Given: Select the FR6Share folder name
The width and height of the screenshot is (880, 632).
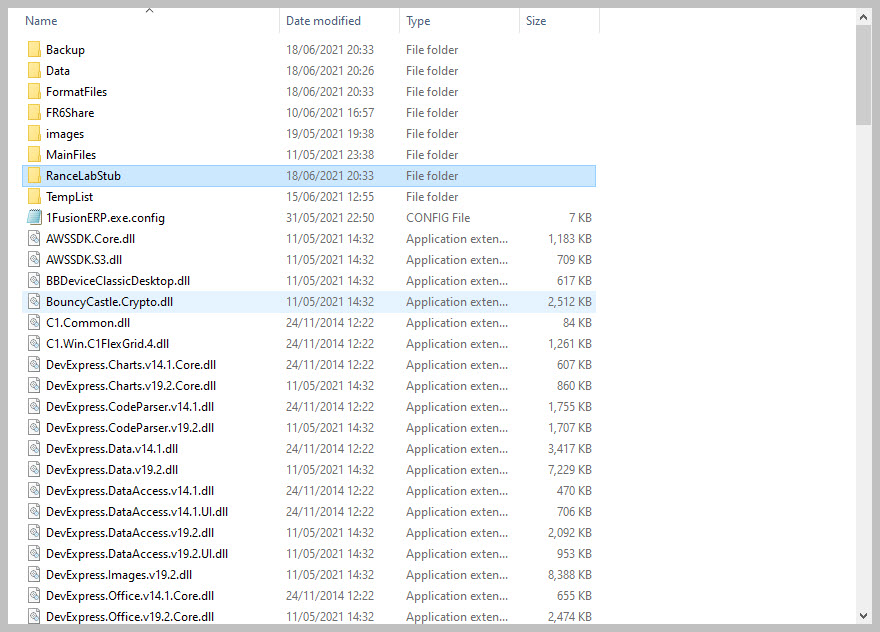Looking at the screenshot, I should click(70, 113).
